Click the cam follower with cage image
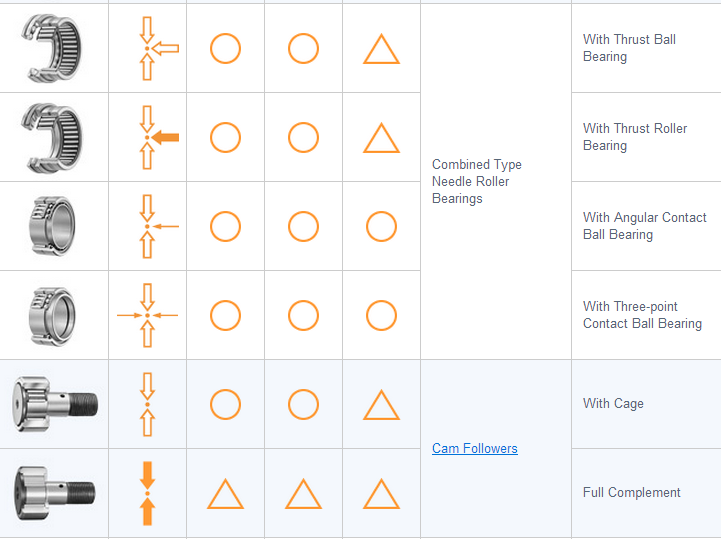Image resolution: width=721 pixels, height=539 pixels. coord(55,404)
